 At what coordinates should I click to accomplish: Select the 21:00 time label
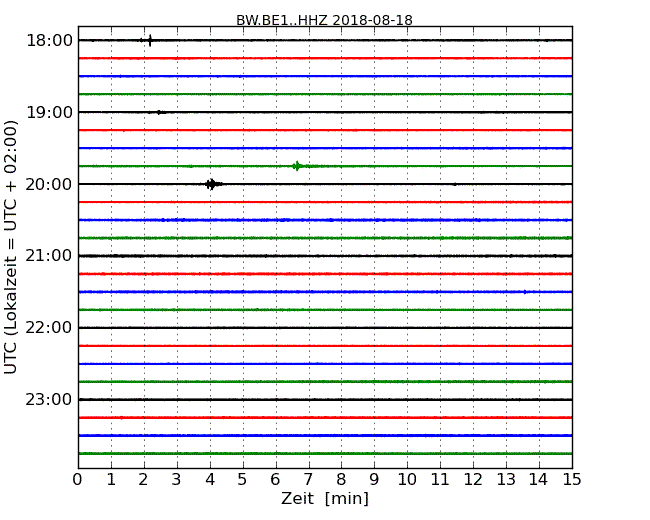(49, 256)
